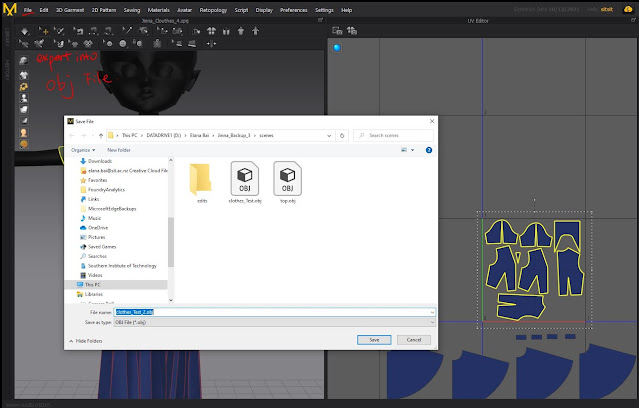Pop out the UV Editor with its corner icon
The height and width of the screenshot is (408, 639).
(x=633, y=20)
